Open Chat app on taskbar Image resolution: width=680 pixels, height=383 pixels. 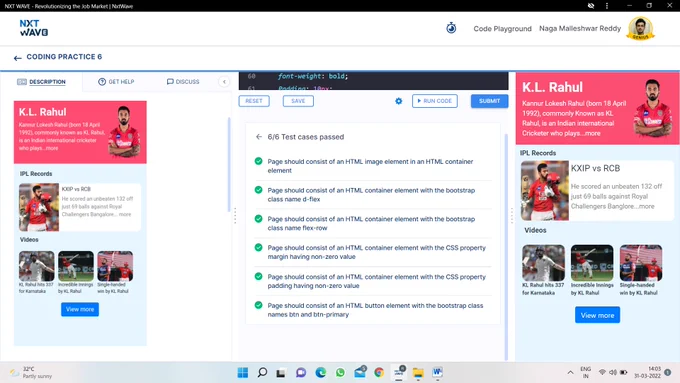(x=301, y=373)
